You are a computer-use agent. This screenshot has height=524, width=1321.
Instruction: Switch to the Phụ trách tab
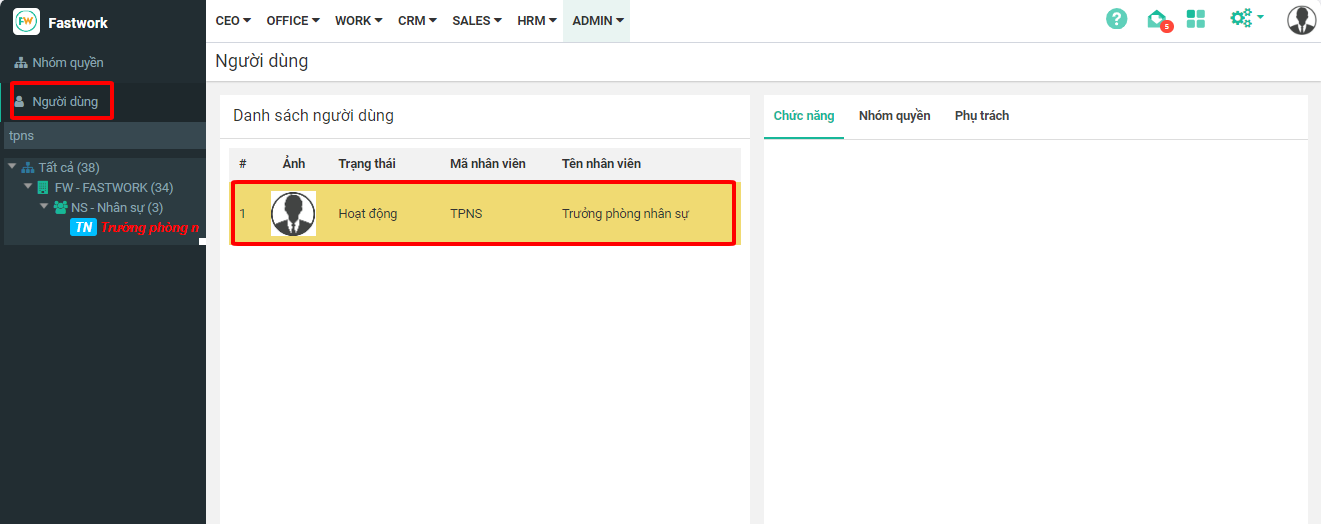(x=981, y=116)
